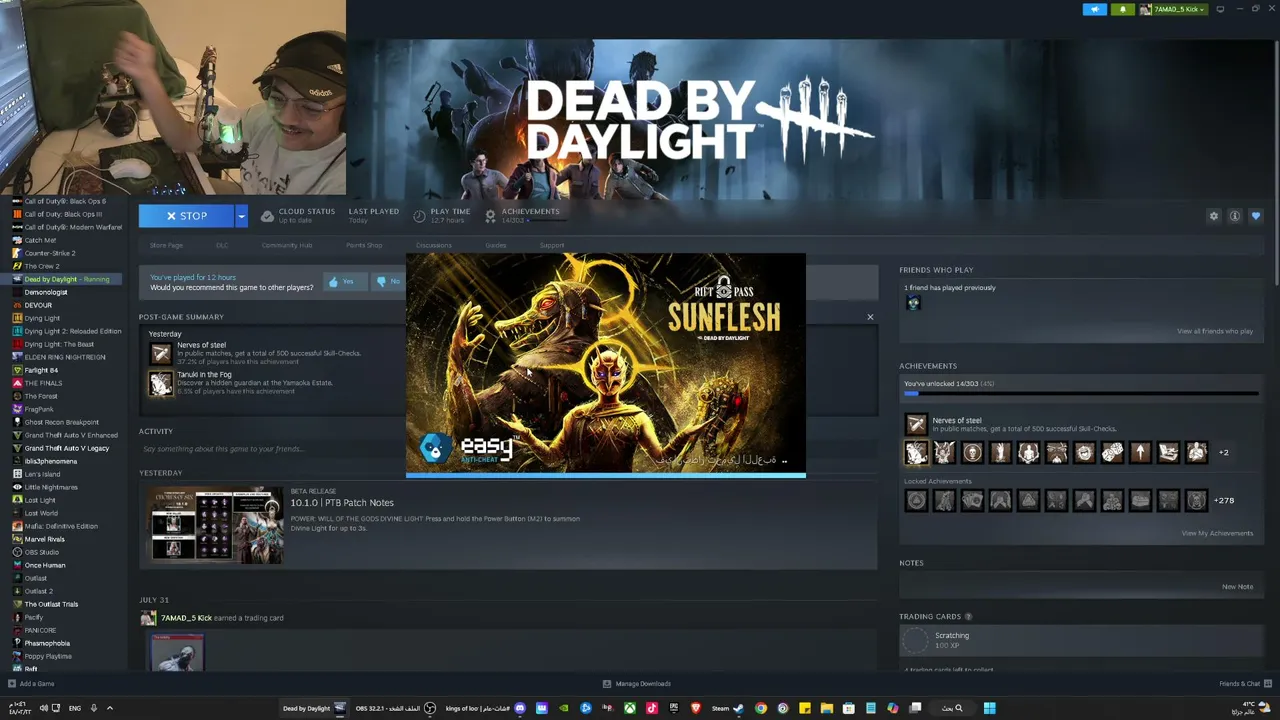The height and width of the screenshot is (720, 1280).
Task: Show the +278 locked achievements
Action: coord(1223,500)
